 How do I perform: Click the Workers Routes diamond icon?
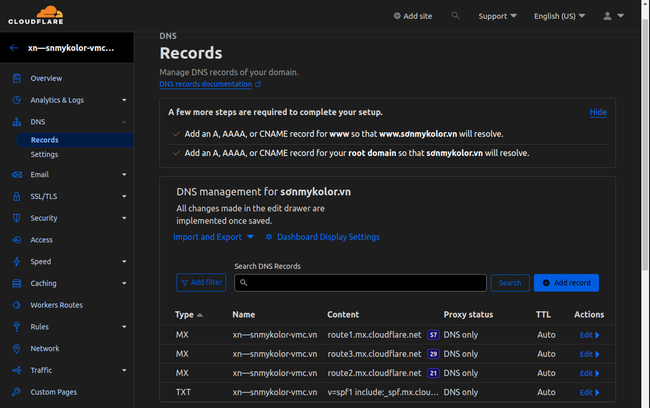17,305
